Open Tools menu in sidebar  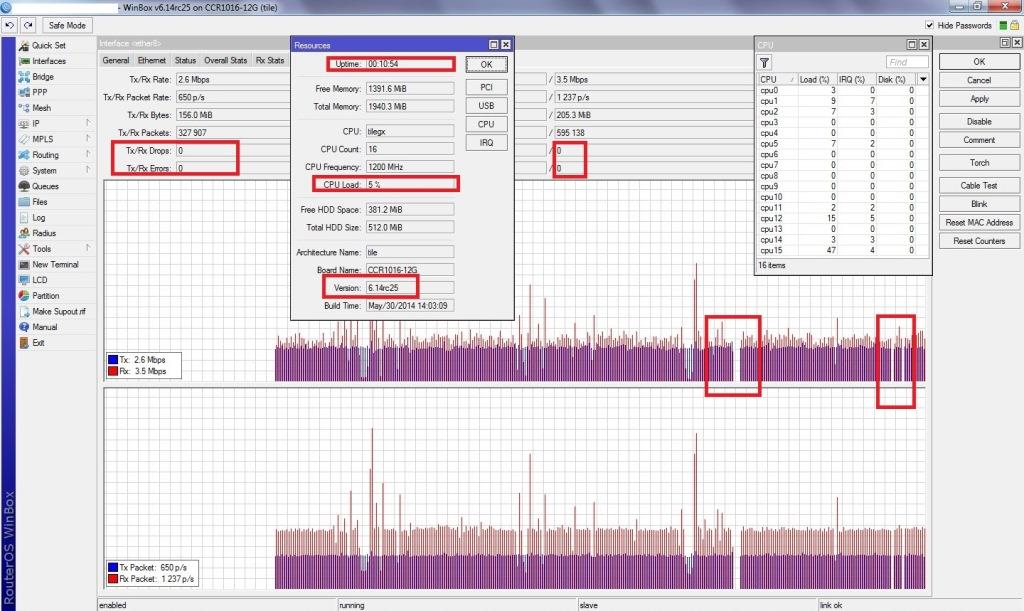[x=42, y=249]
